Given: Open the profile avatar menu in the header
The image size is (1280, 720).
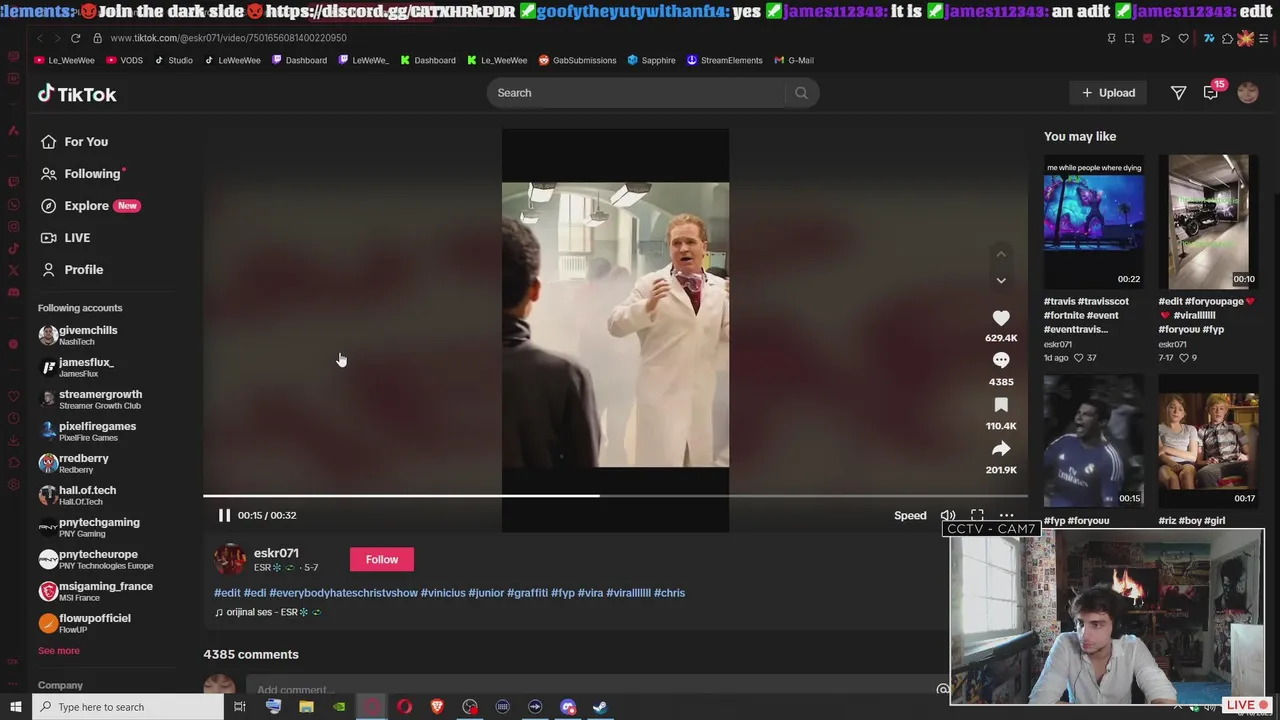Looking at the screenshot, I should click(x=1248, y=93).
